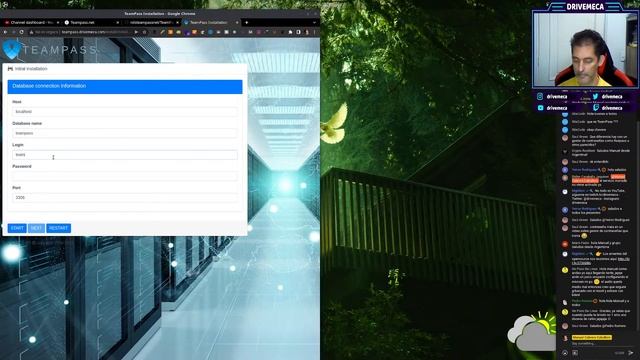Switch to Channel dashboard tab
640x360 pixels.
click(x=32, y=22)
